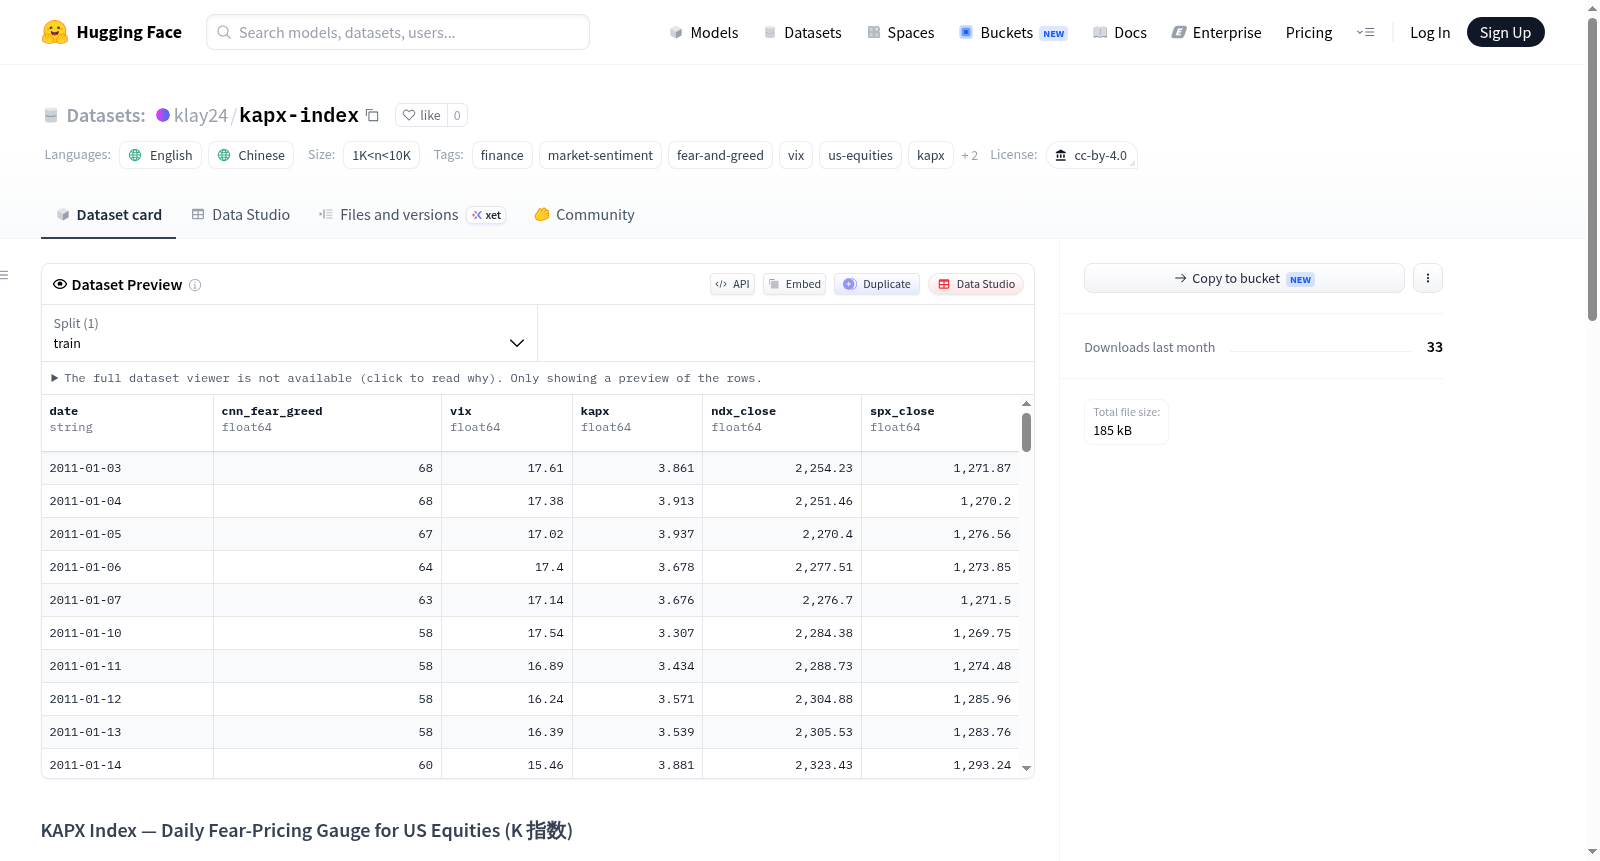Screen dimensions: 1600x861
Task: Click the Copy to bucket button
Action: pos(1244,278)
